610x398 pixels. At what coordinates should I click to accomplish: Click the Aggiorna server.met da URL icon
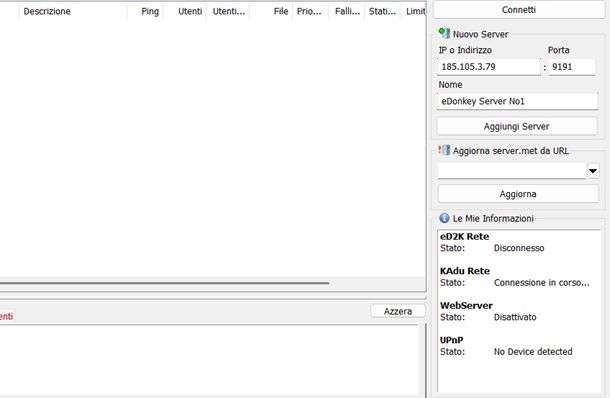[444, 150]
